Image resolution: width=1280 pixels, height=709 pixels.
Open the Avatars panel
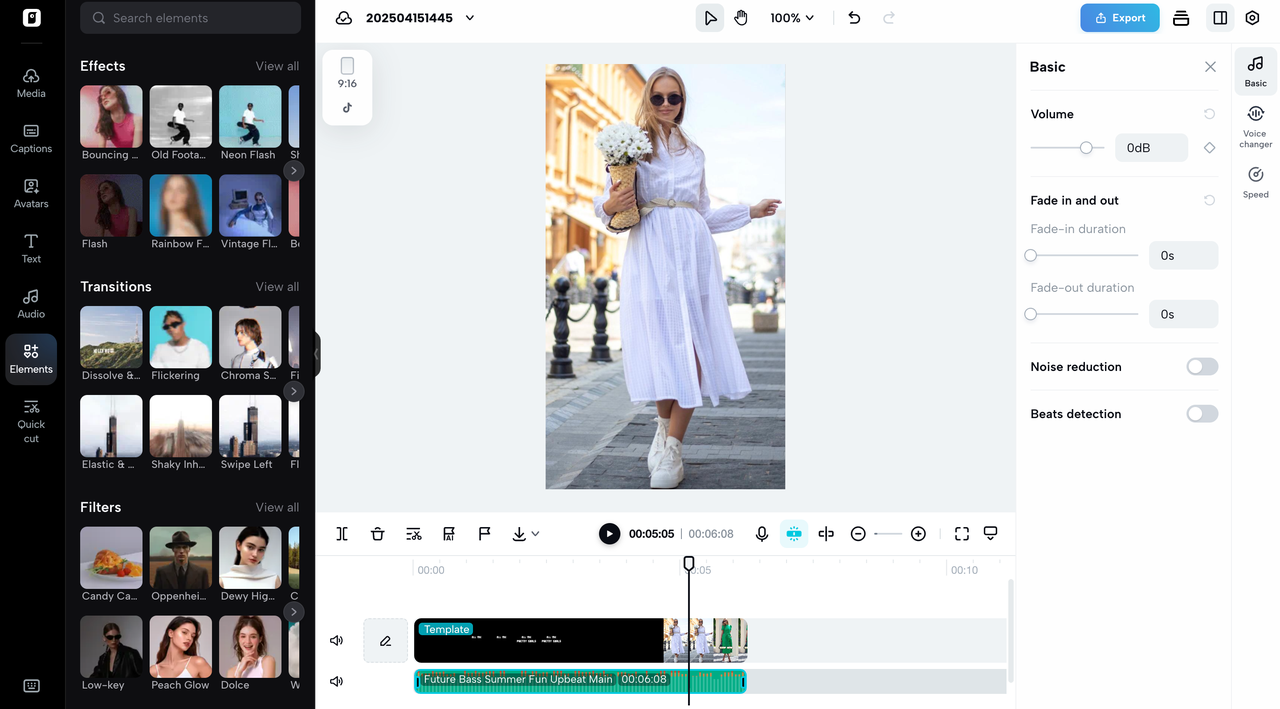point(31,193)
